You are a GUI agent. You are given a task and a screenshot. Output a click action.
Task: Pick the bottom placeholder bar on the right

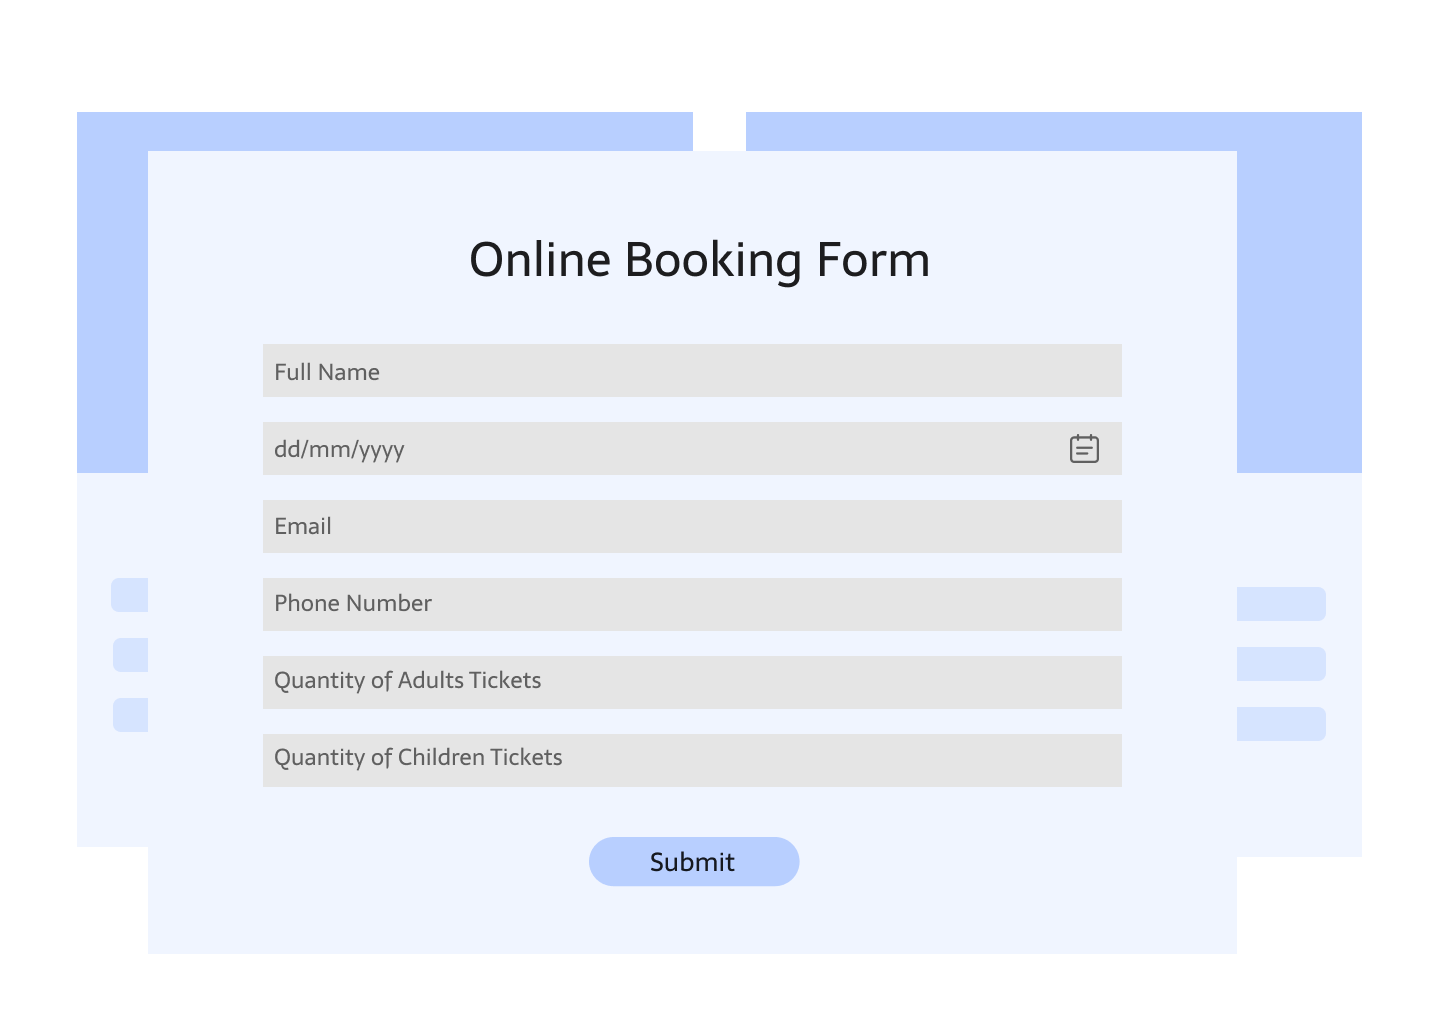tap(1281, 724)
